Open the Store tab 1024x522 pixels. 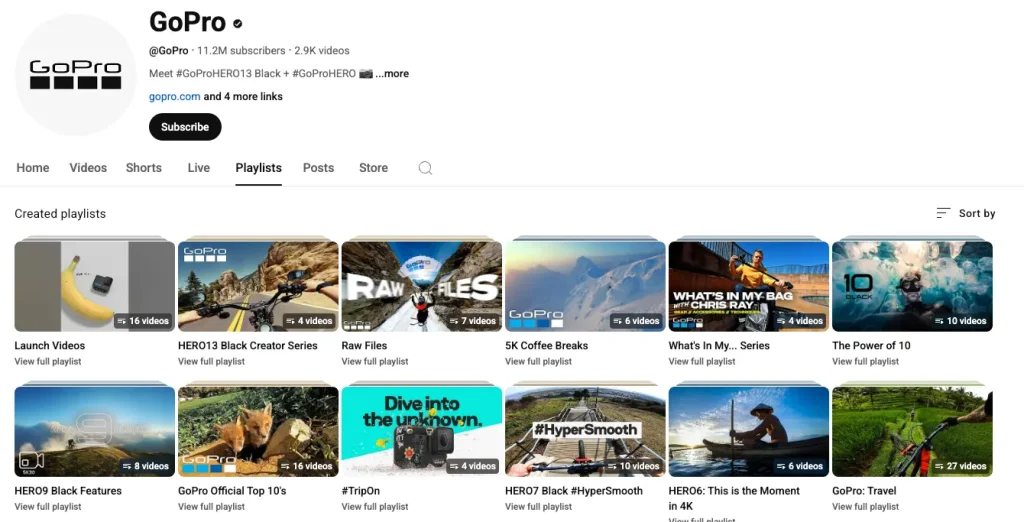374,168
